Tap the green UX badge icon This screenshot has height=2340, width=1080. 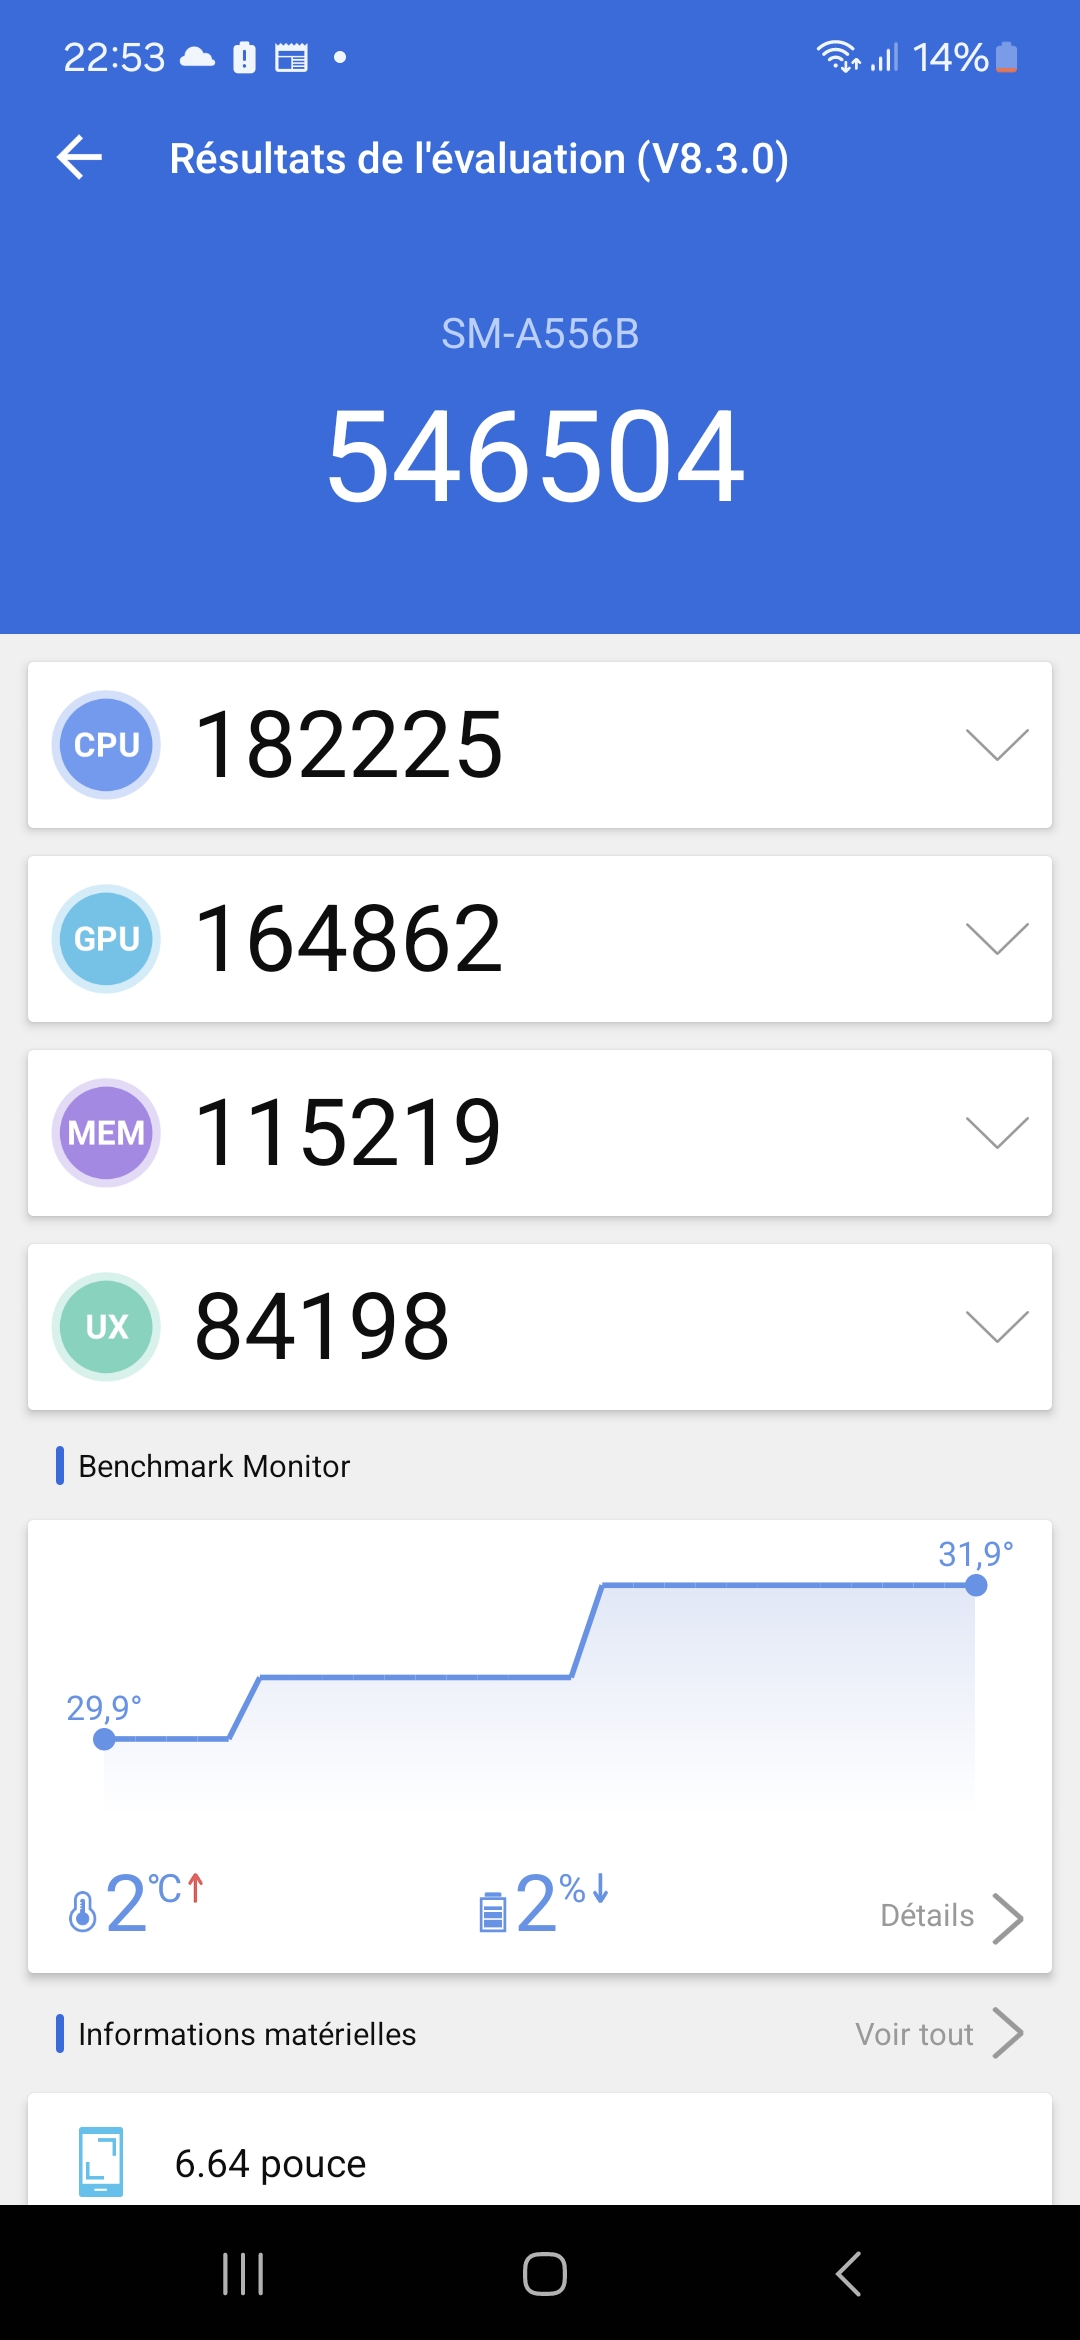coord(106,1327)
